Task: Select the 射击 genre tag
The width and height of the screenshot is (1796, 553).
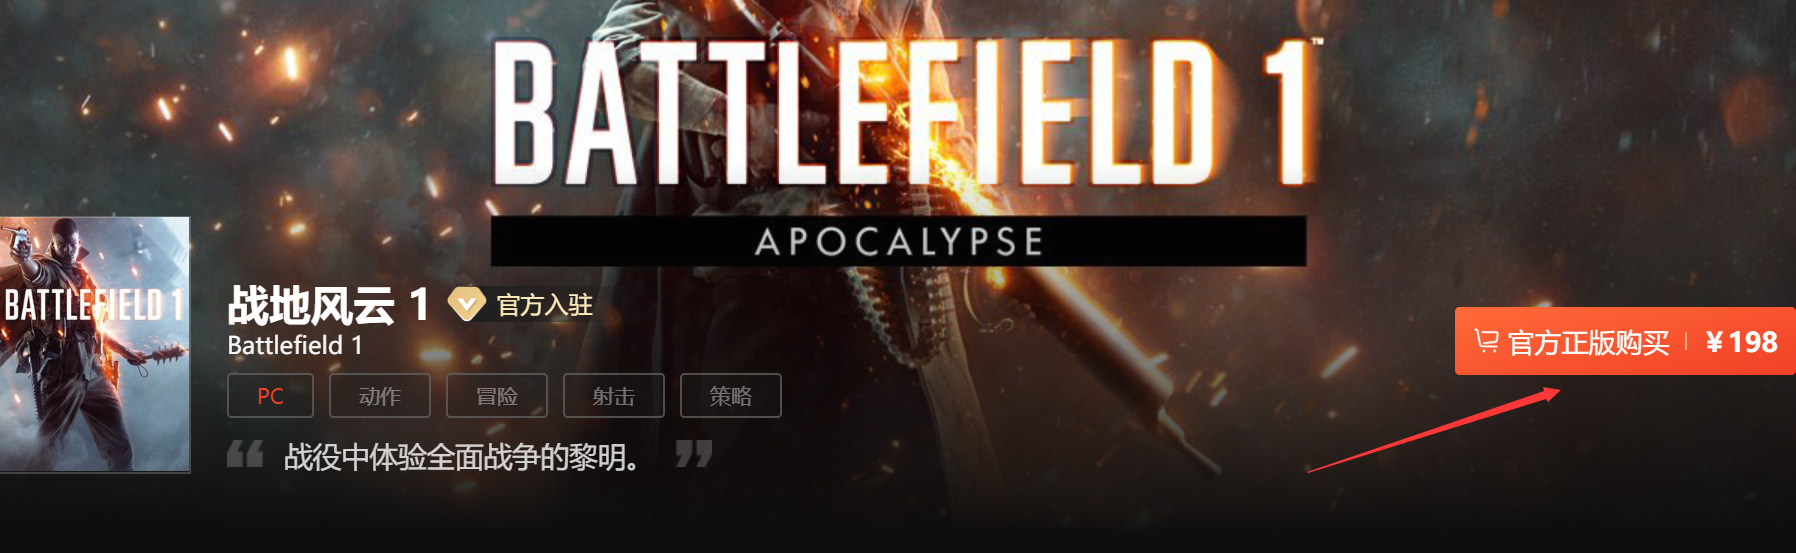Action: click(614, 396)
